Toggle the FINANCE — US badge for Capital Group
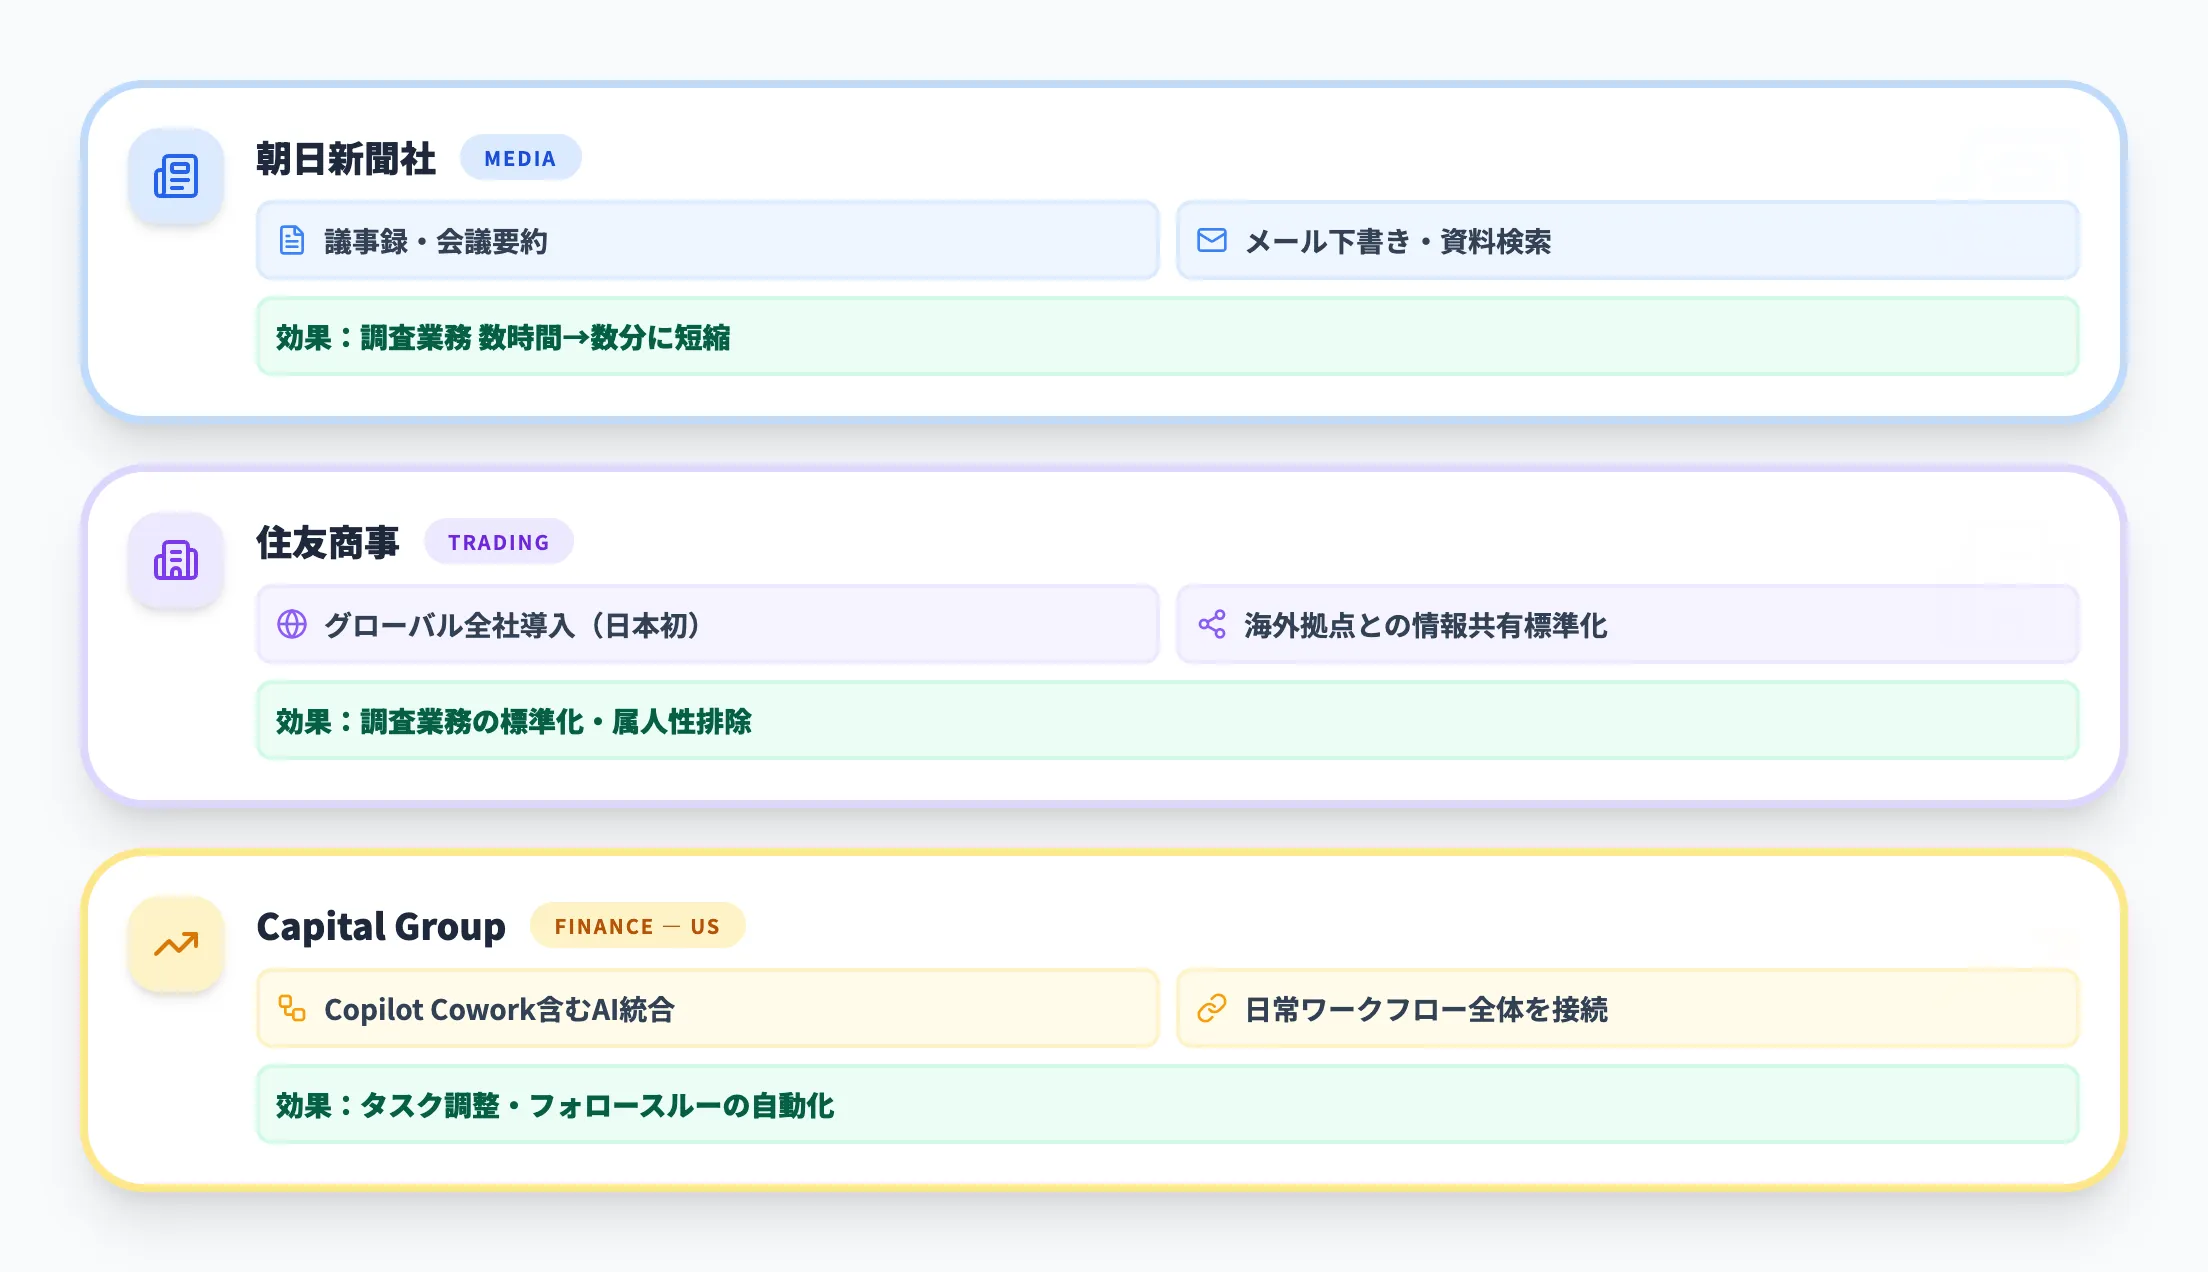The image size is (2208, 1272). pyautogui.click(x=637, y=926)
